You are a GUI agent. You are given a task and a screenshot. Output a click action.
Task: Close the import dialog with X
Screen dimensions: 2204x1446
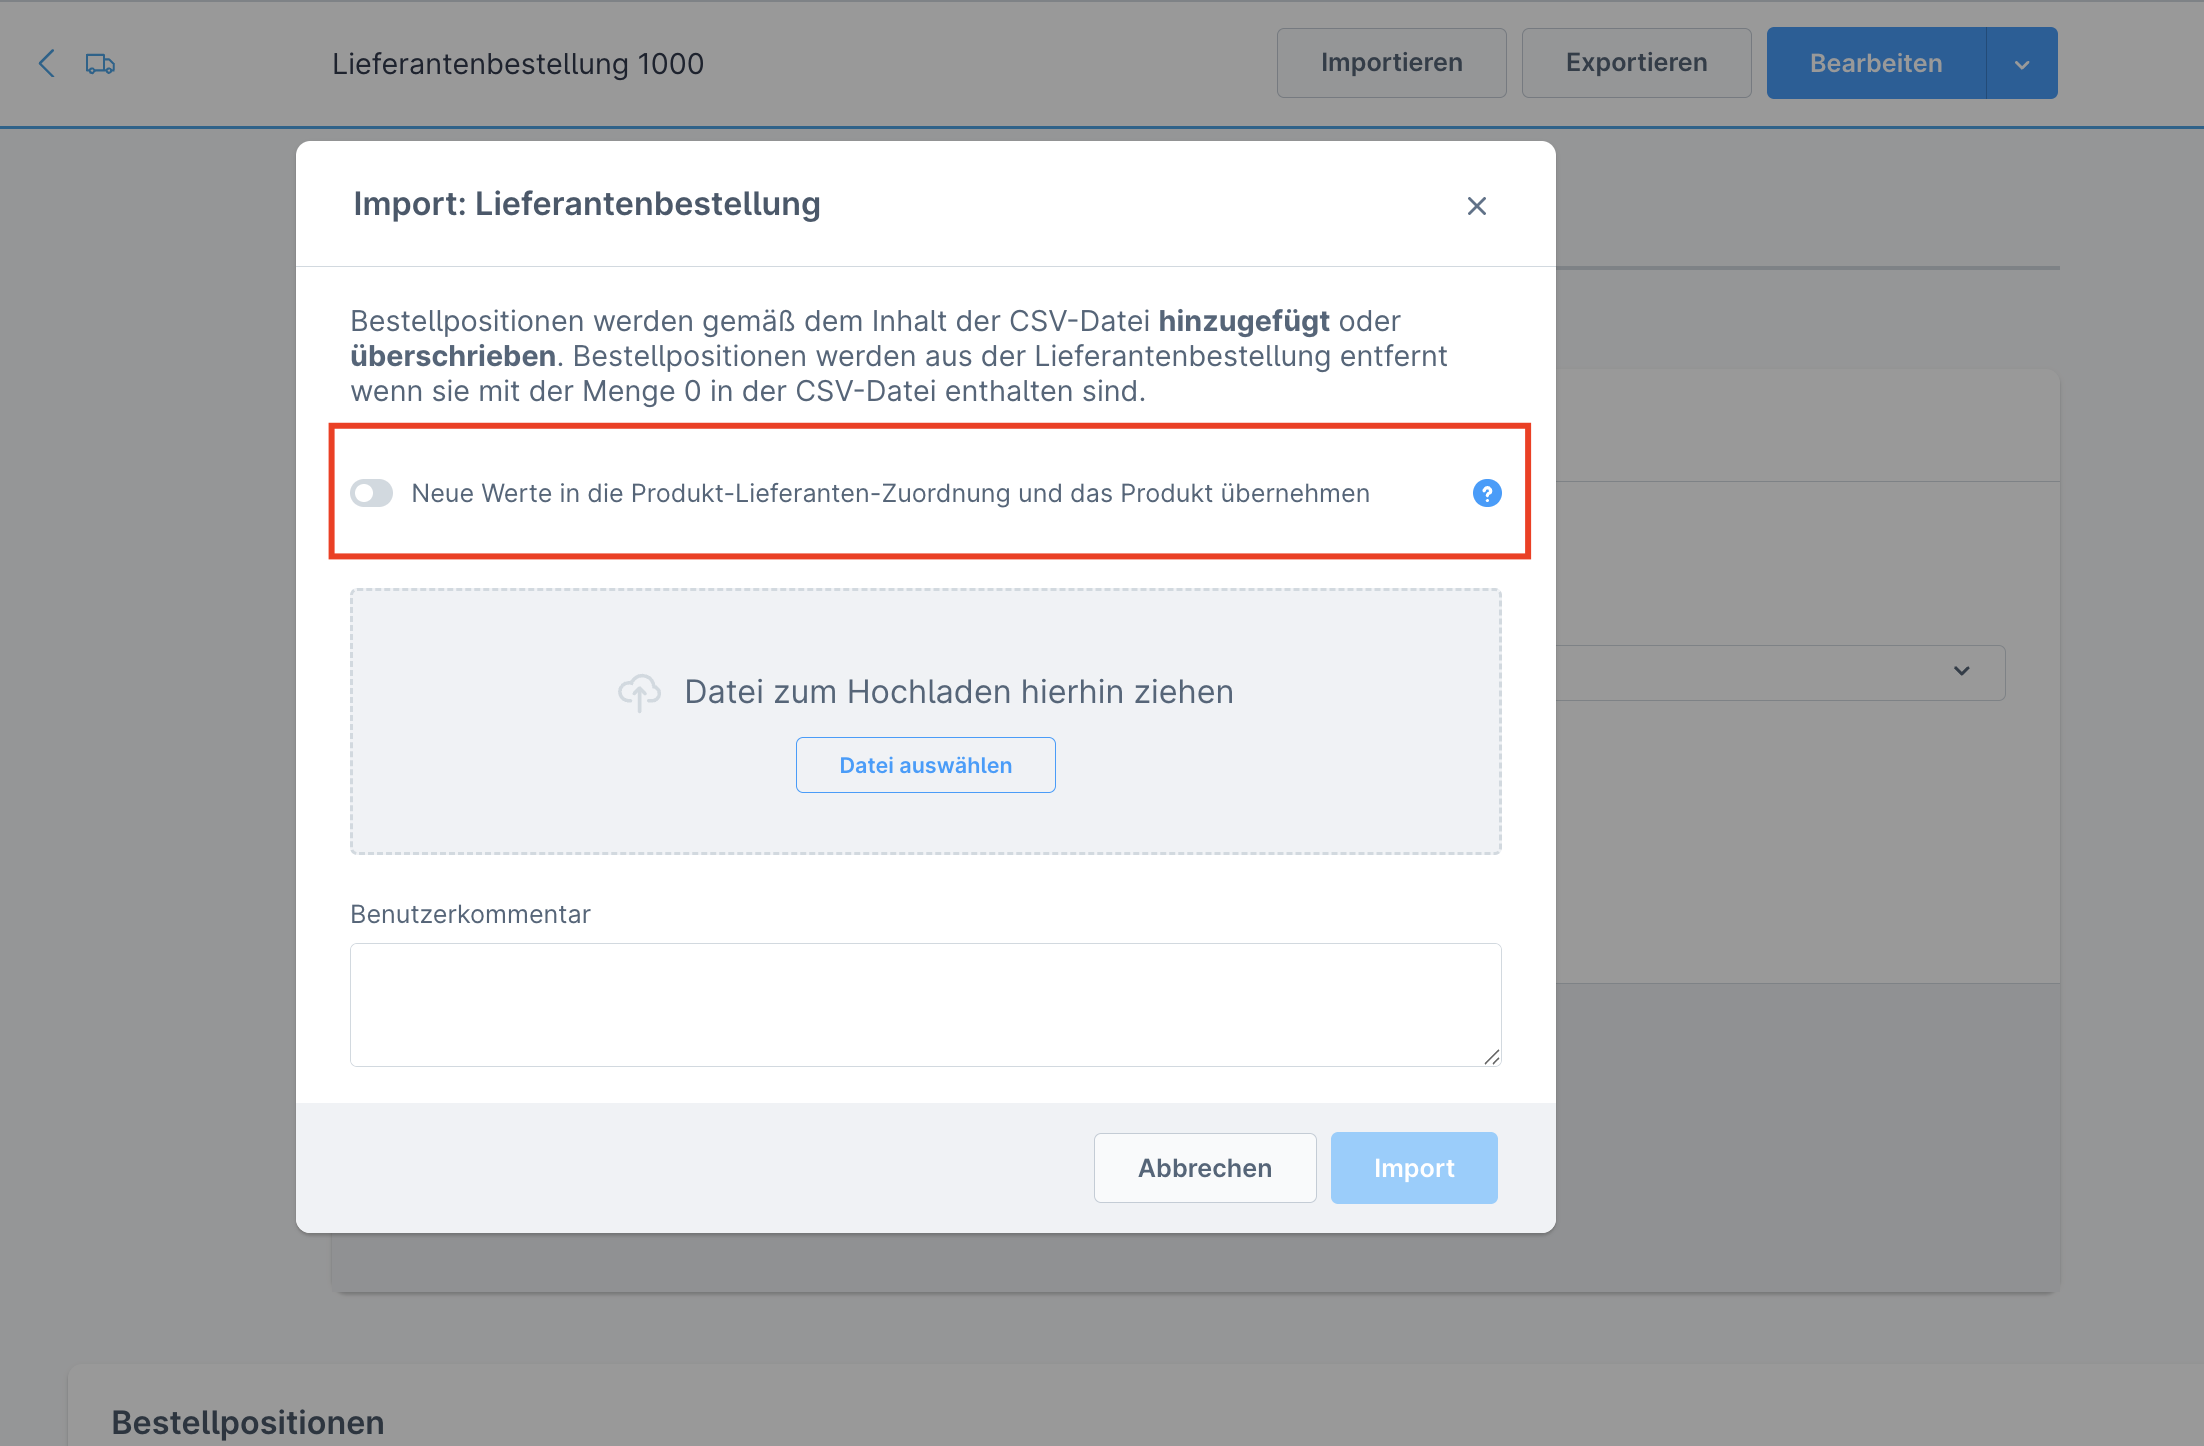pyautogui.click(x=1476, y=206)
